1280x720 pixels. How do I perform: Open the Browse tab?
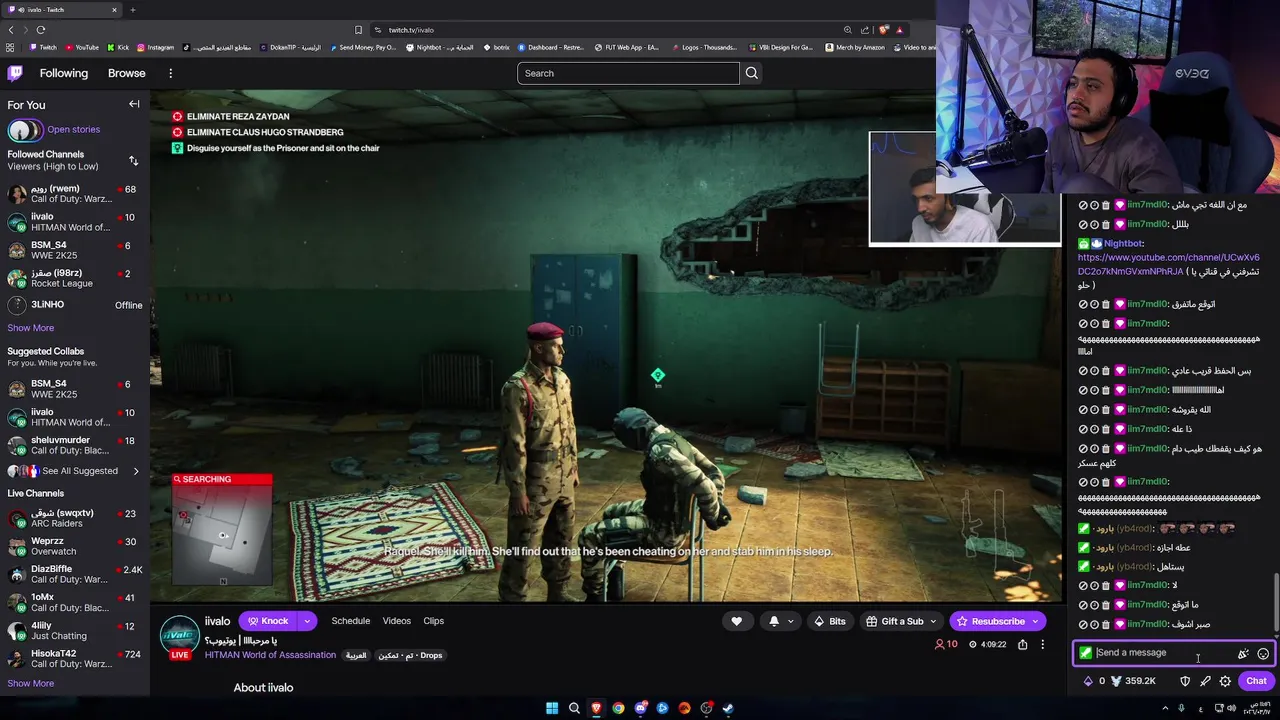coord(127,73)
